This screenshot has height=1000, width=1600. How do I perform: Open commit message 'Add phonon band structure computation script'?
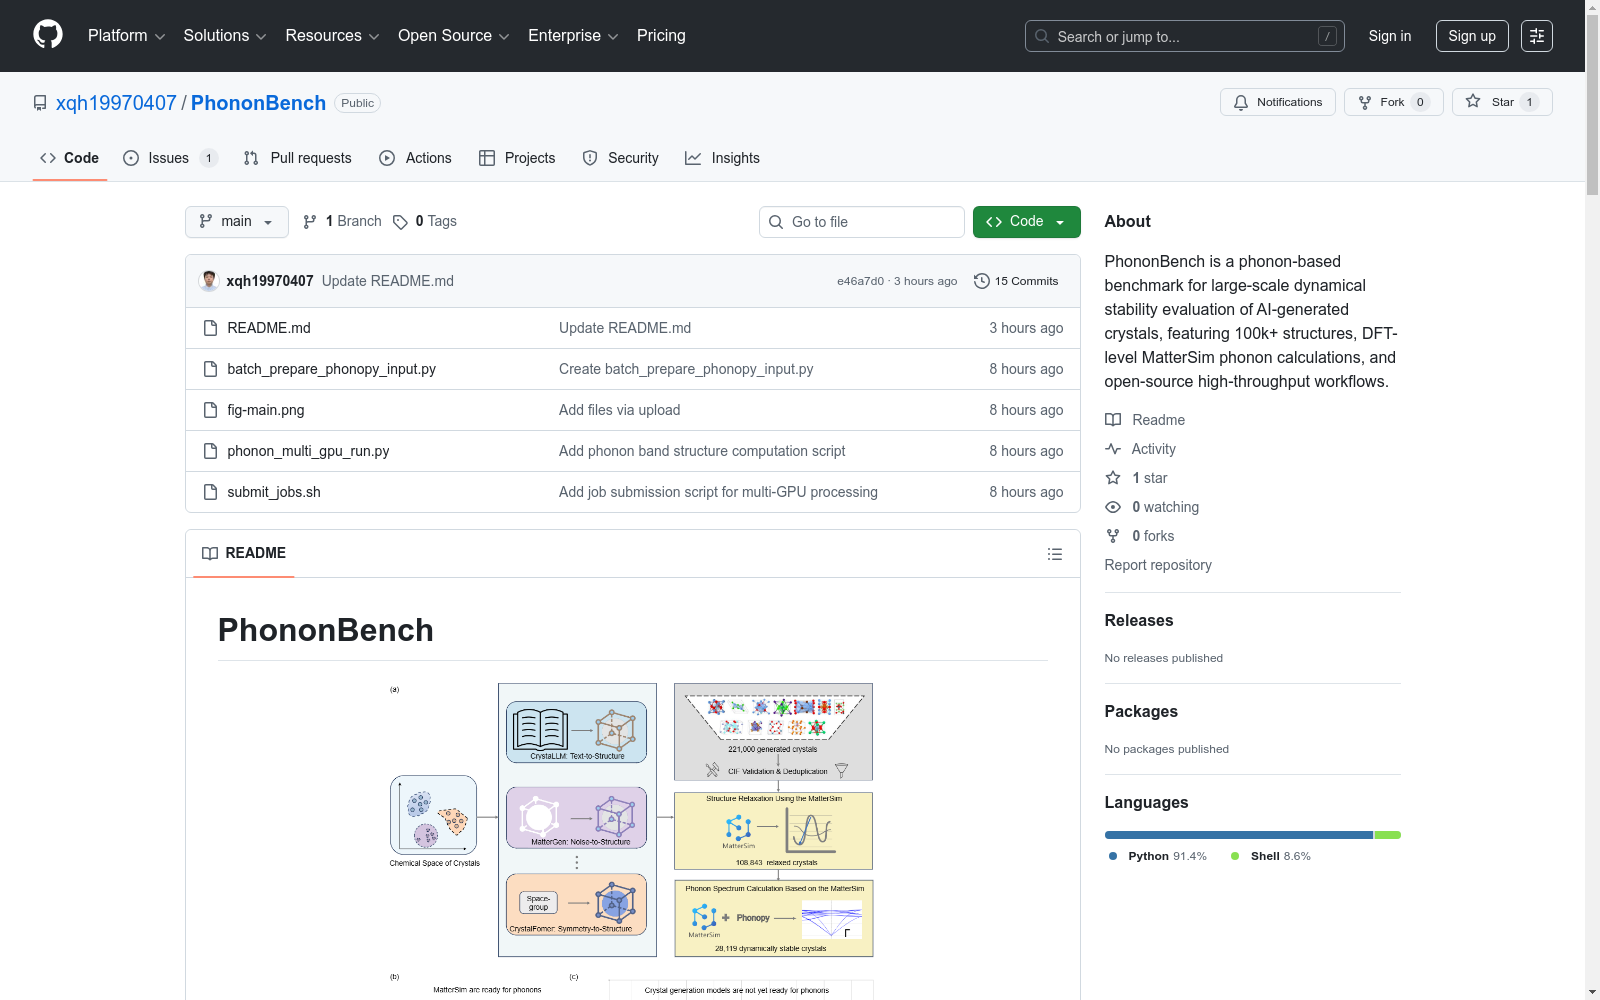702,451
